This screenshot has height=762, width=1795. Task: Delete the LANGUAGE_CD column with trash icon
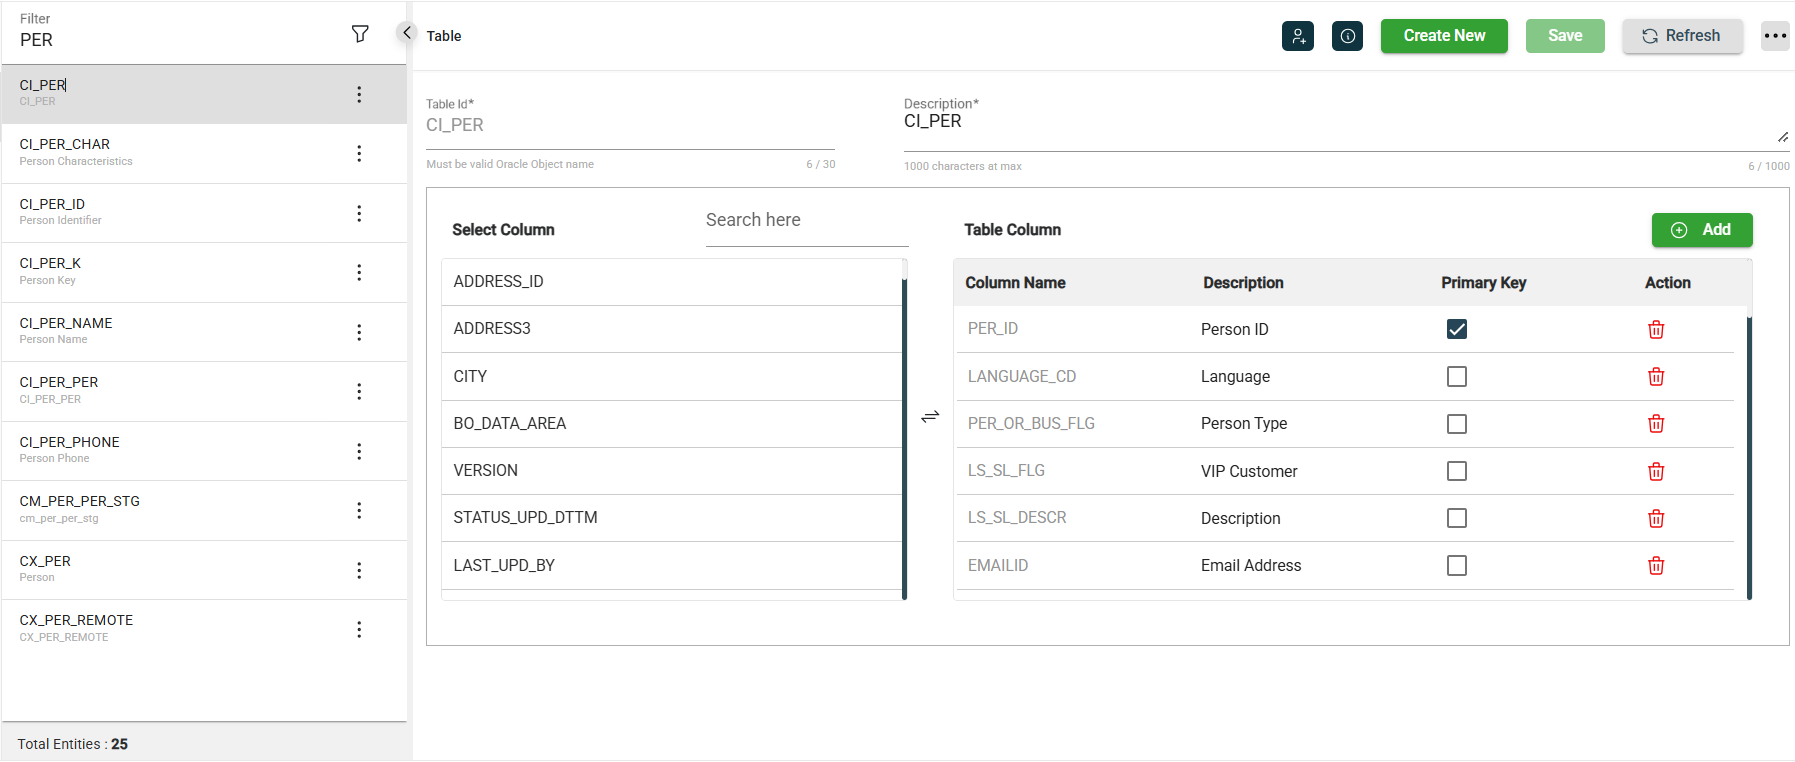(1655, 377)
